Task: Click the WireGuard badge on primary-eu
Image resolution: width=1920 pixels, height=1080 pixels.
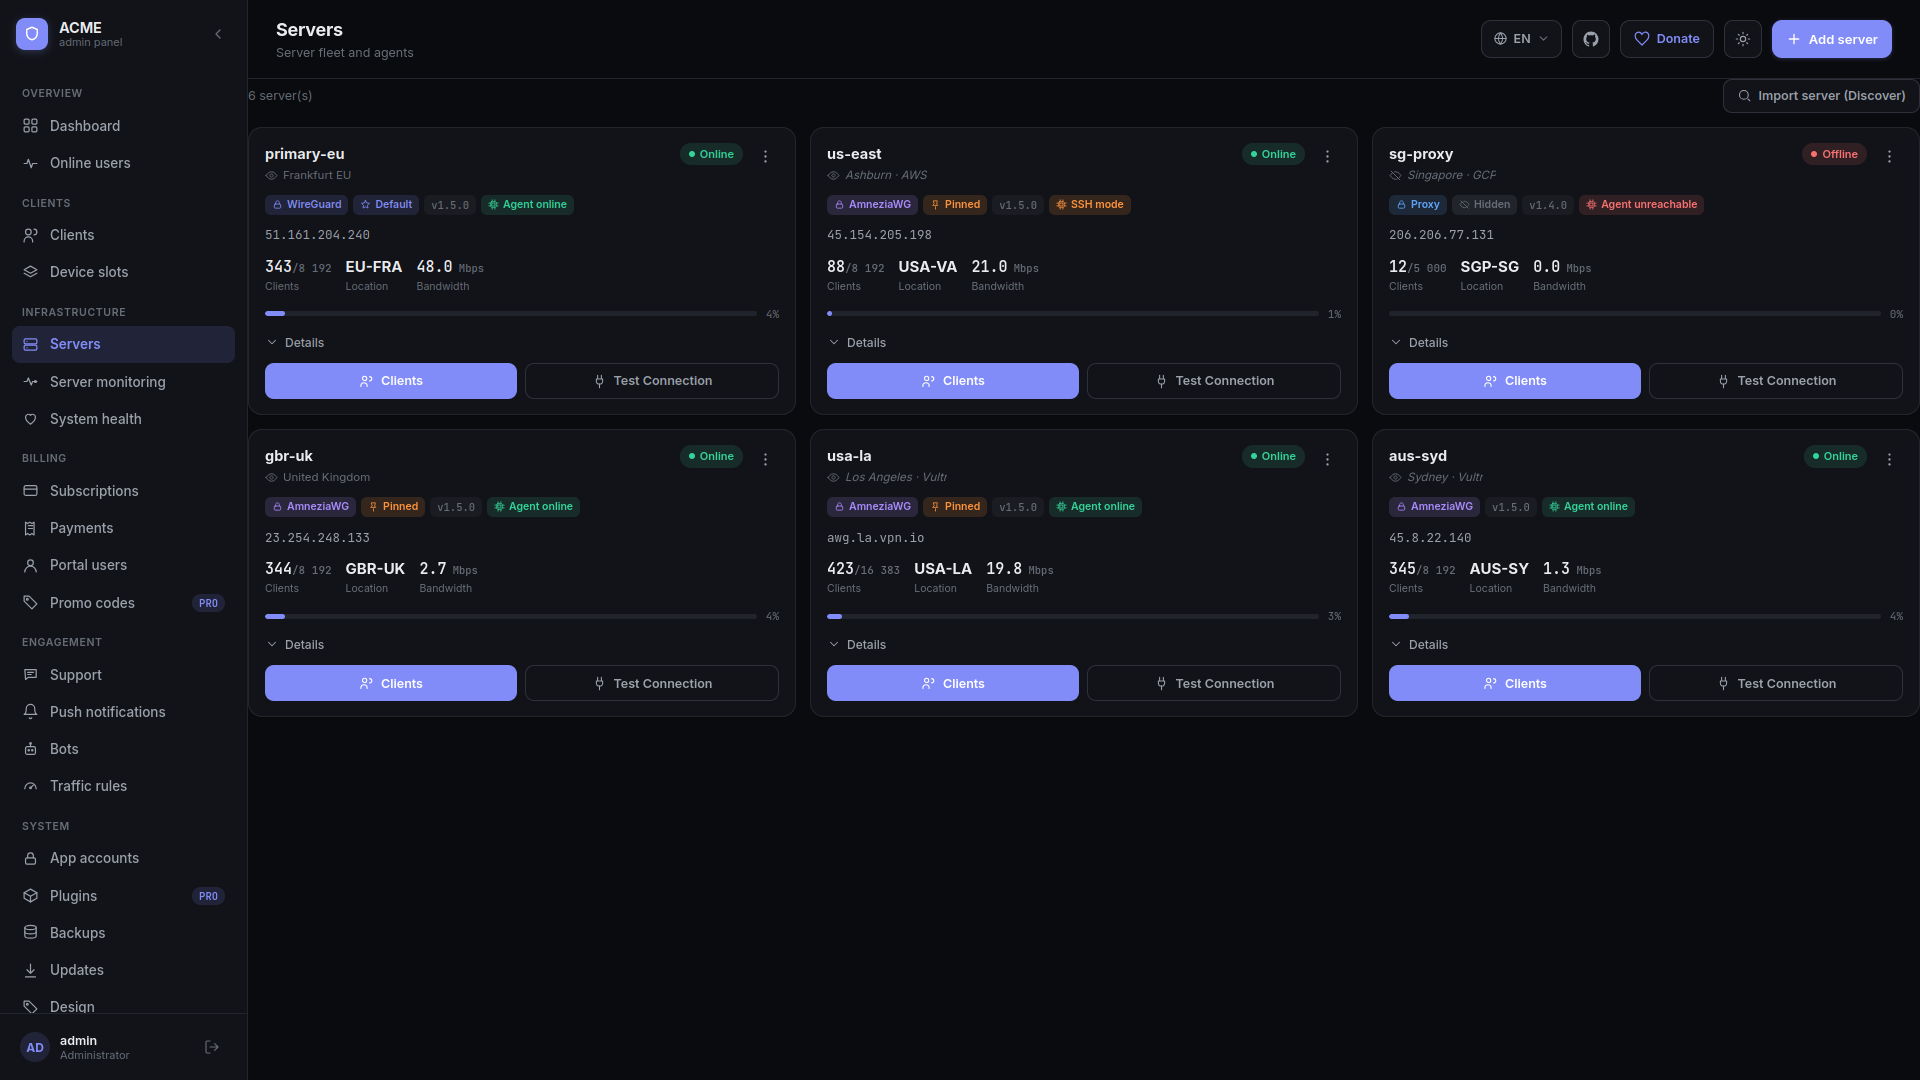Action: (307, 205)
